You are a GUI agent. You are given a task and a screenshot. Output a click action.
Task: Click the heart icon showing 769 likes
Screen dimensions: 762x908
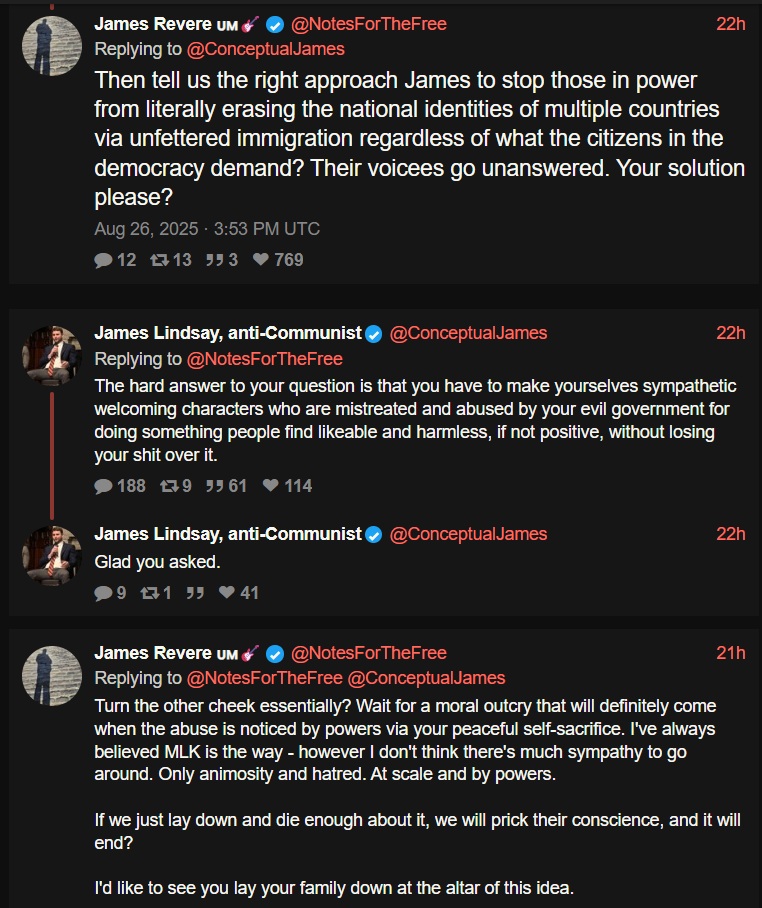[x=261, y=260]
